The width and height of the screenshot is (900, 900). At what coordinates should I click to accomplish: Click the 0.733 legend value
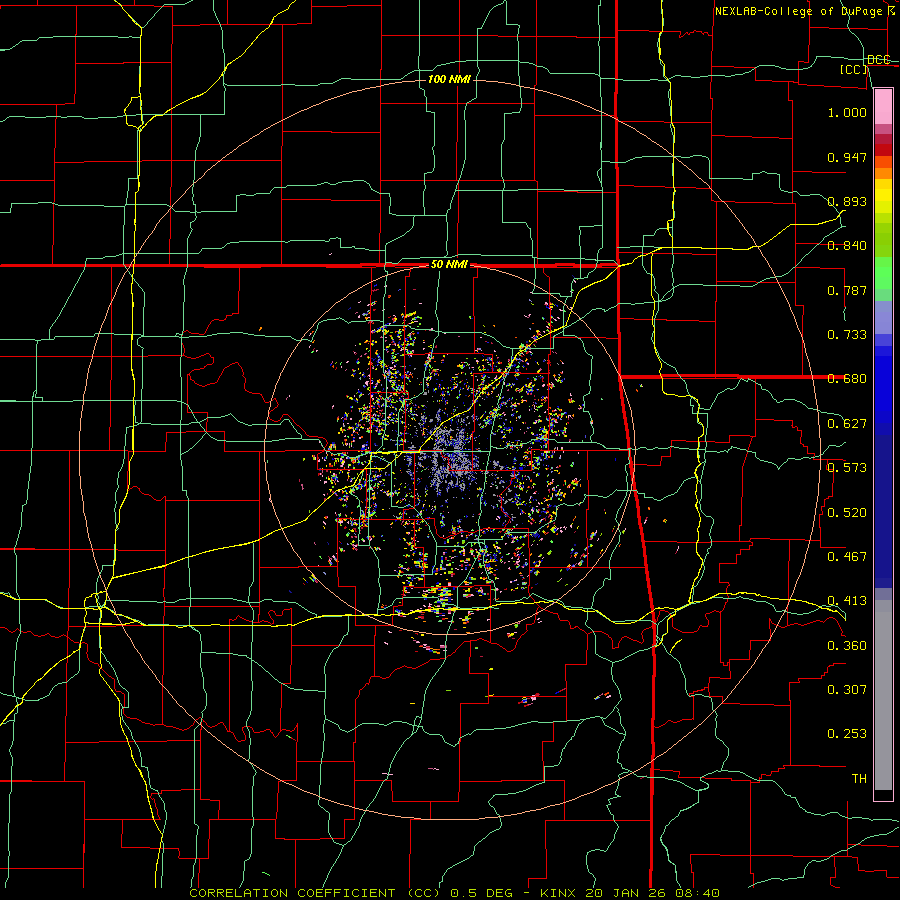click(847, 335)
